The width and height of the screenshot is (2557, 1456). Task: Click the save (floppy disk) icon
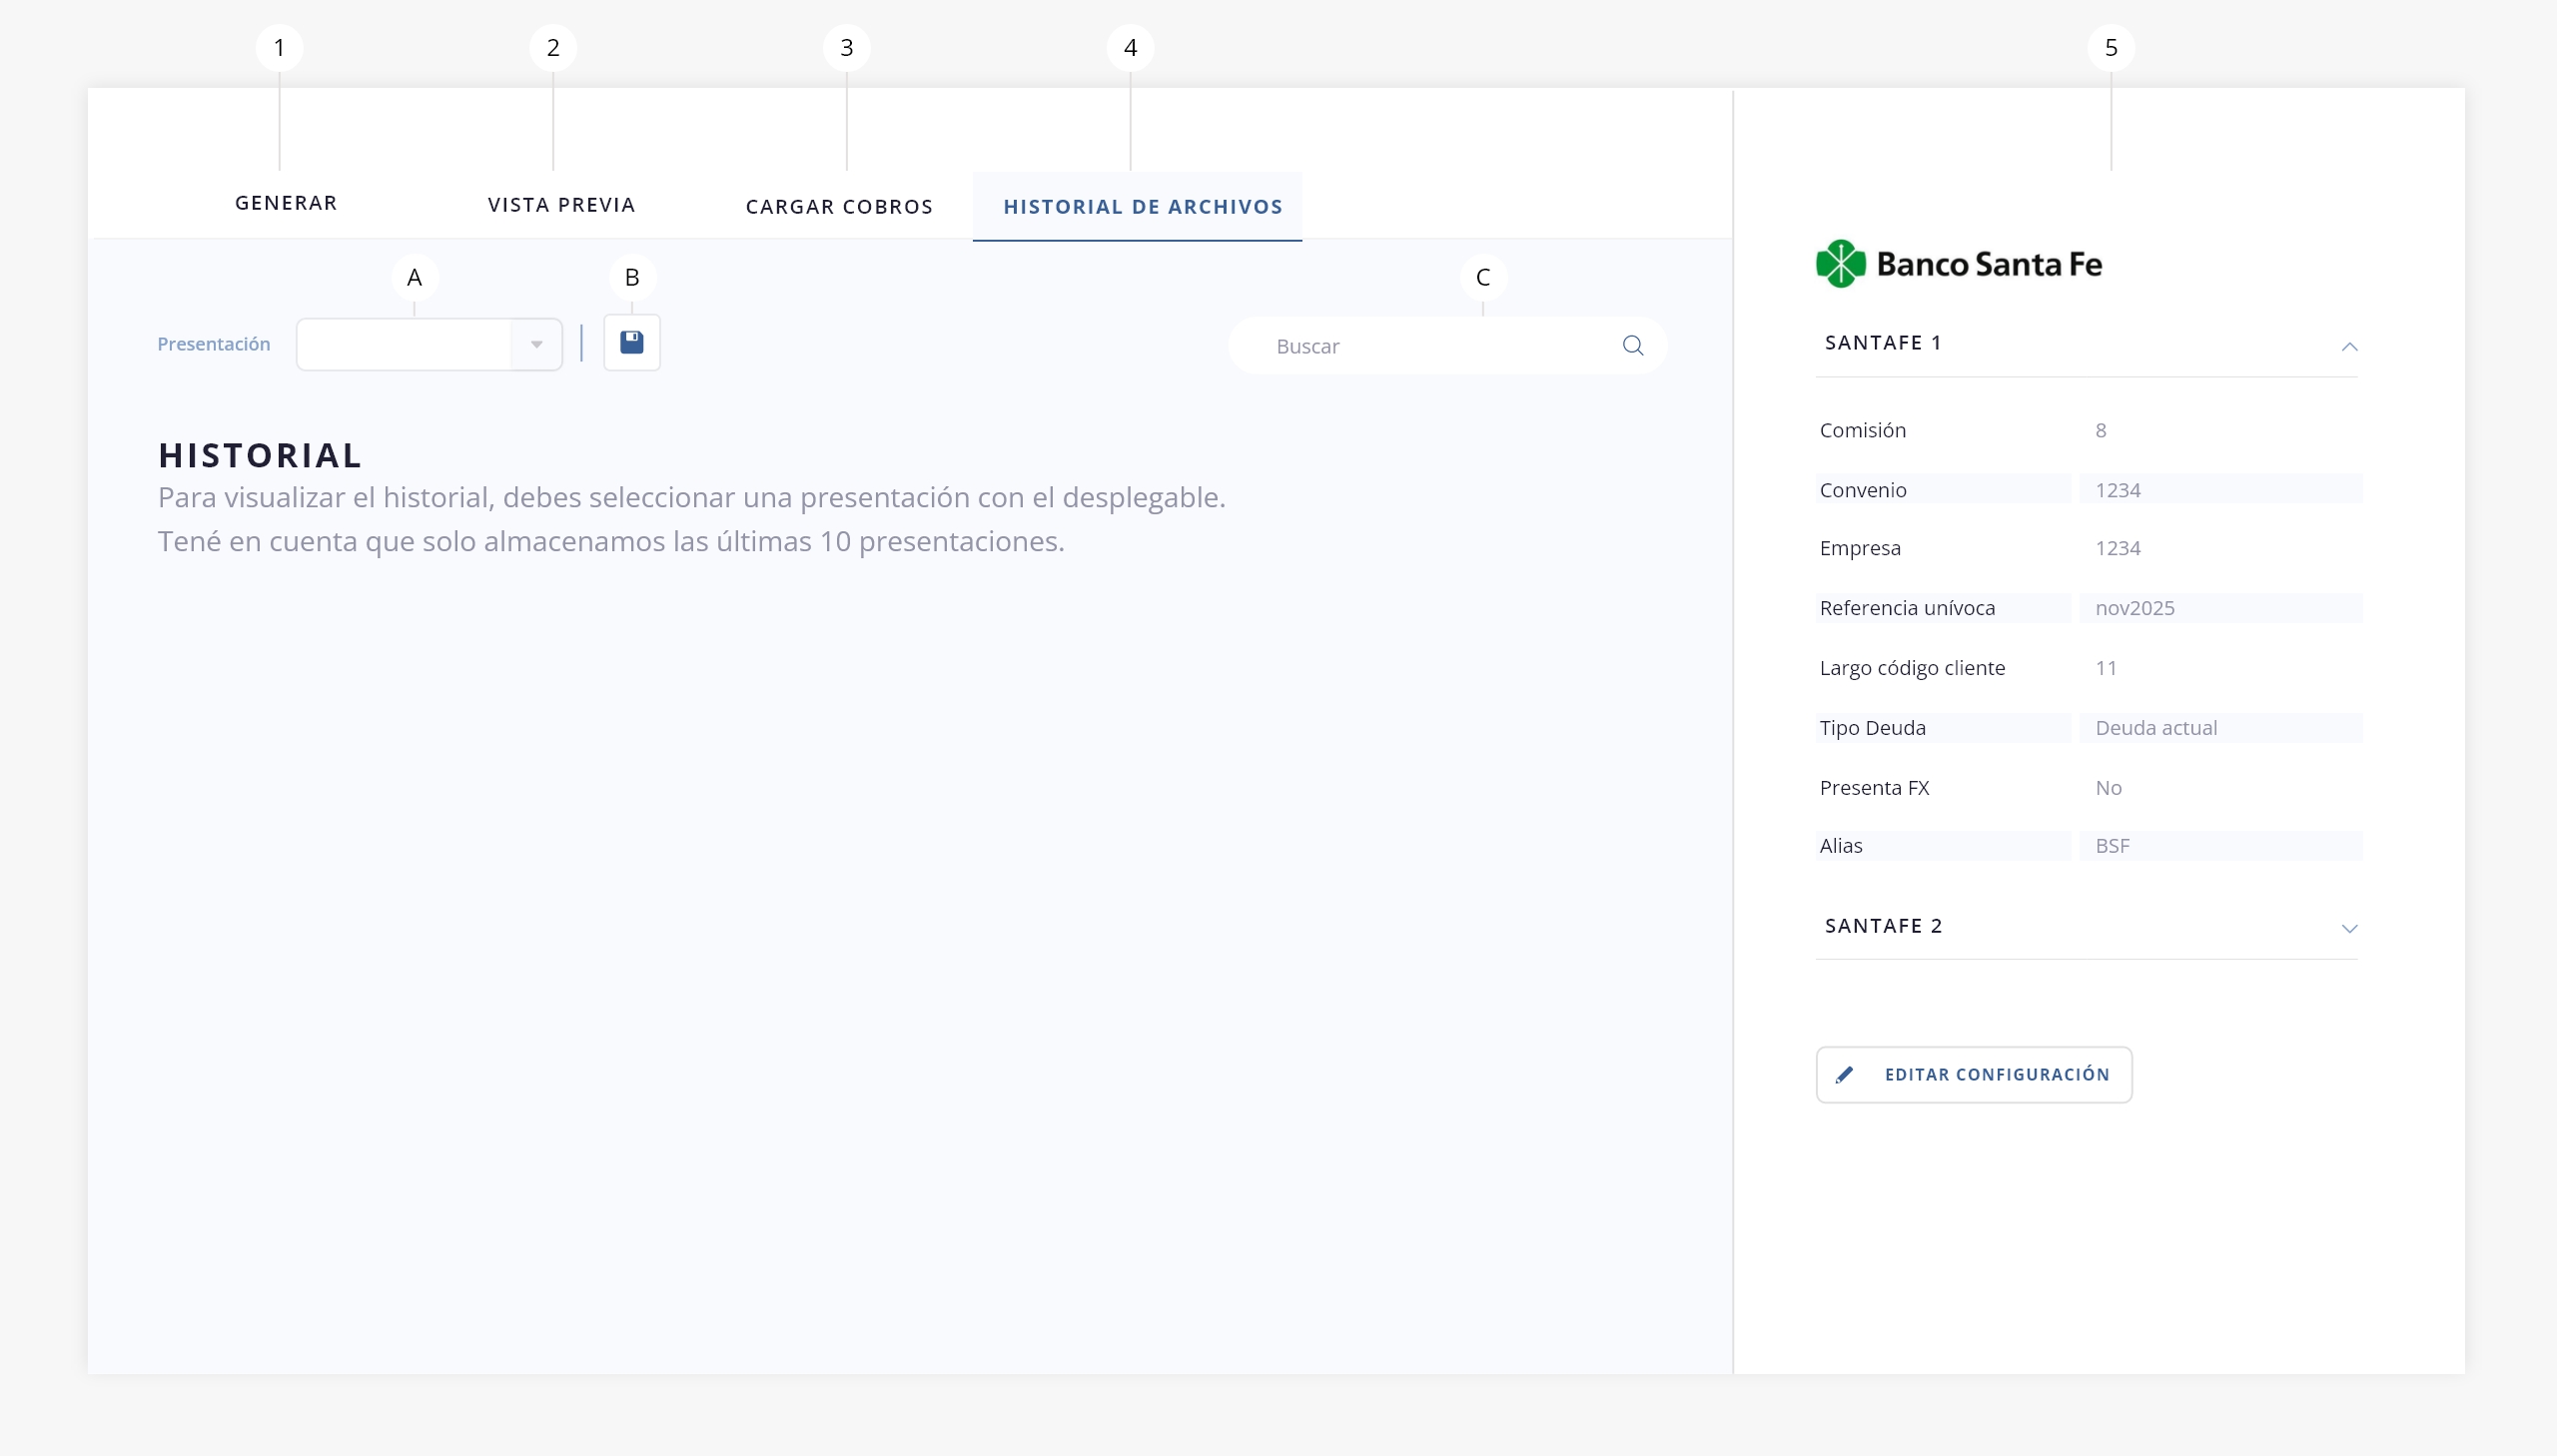(x=631, y=343)
